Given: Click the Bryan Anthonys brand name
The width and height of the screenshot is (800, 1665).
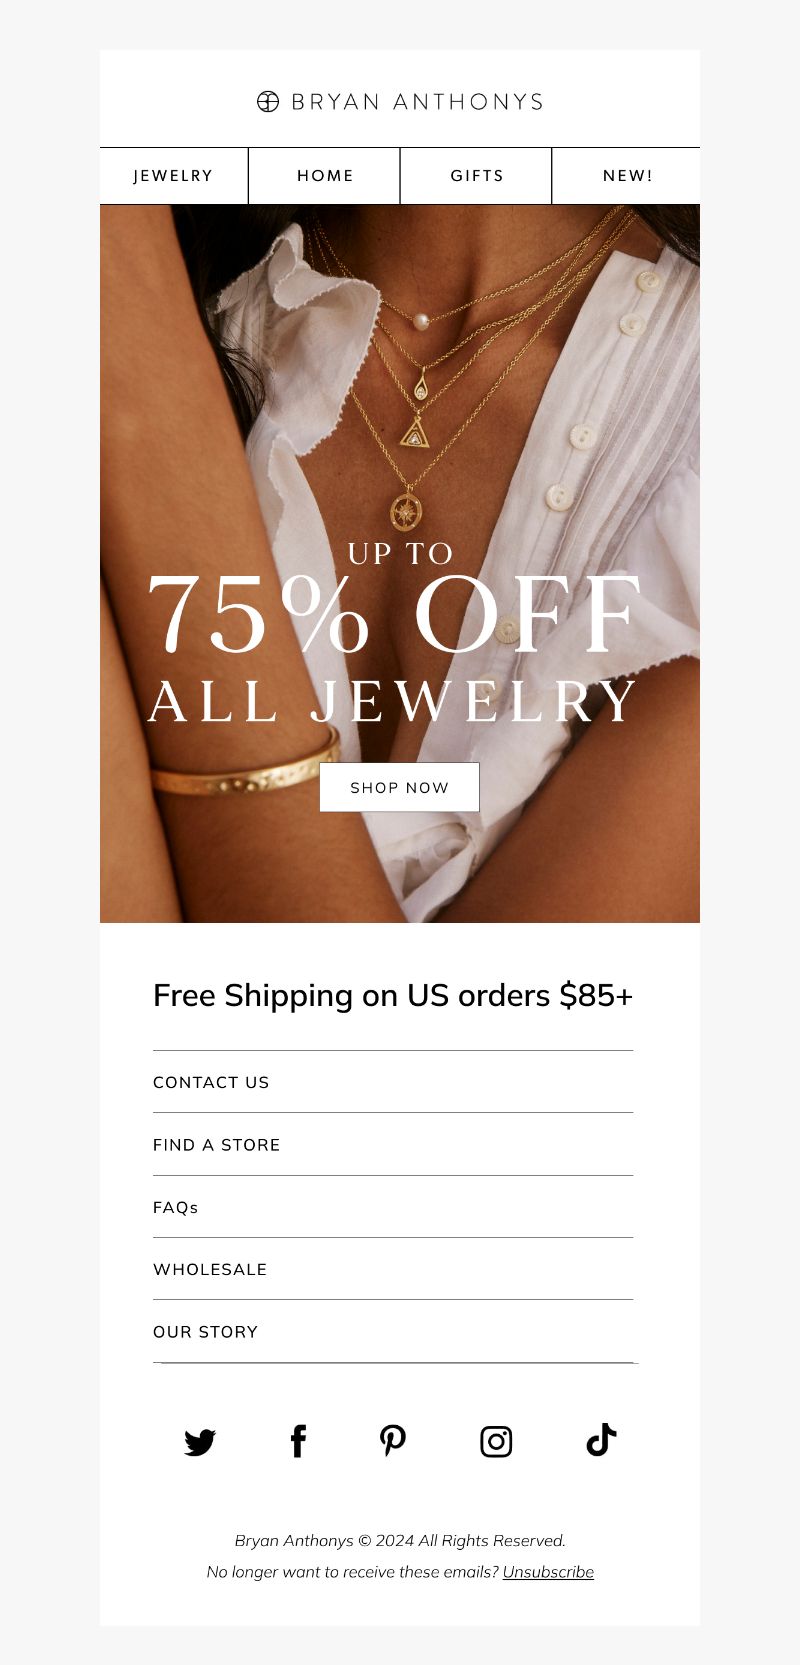Looking at the screenshot, I should pos(417,101).
